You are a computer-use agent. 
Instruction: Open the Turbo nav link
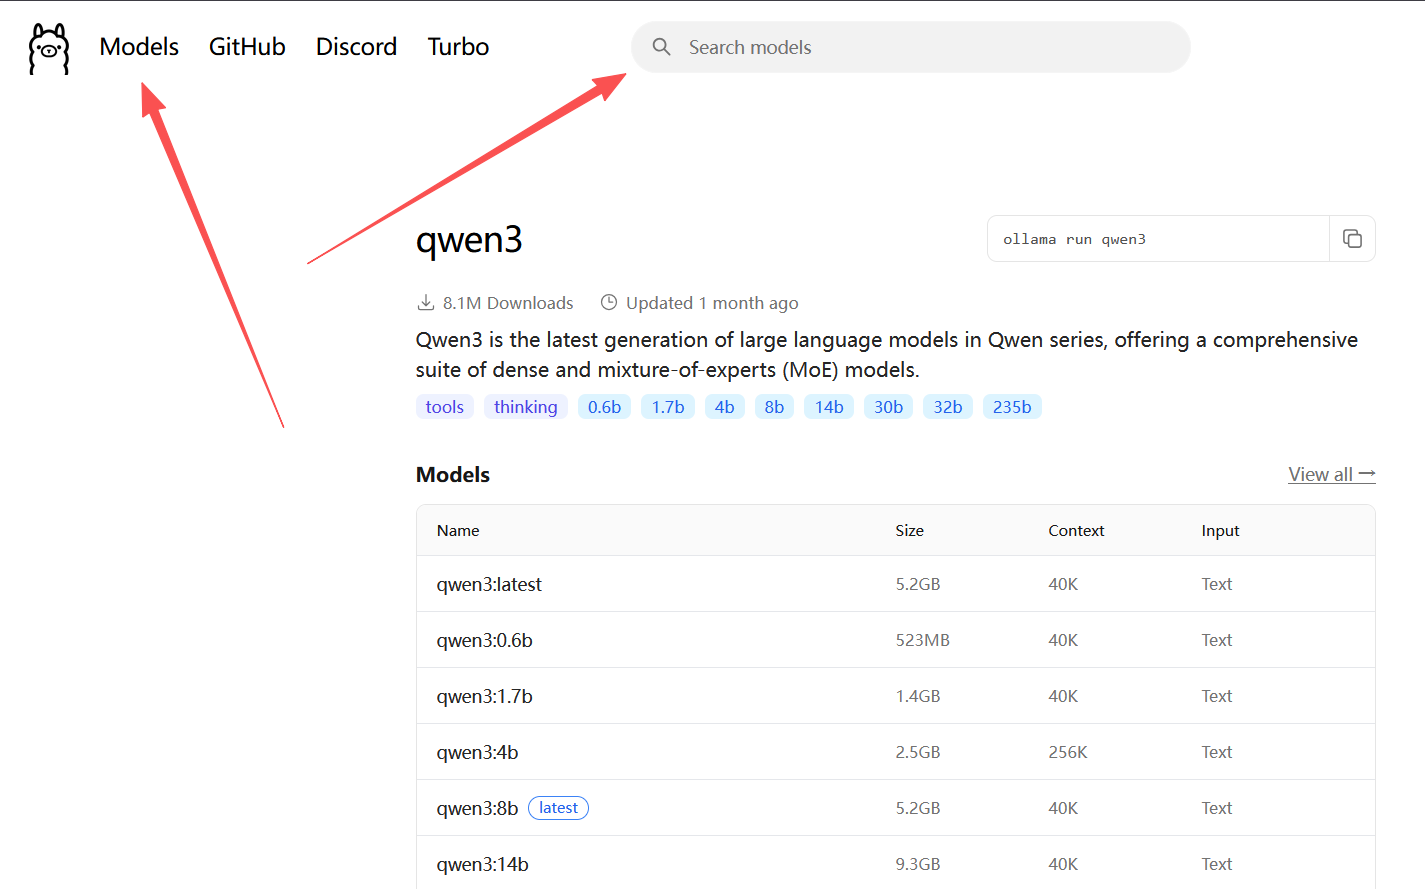point(458,47)
